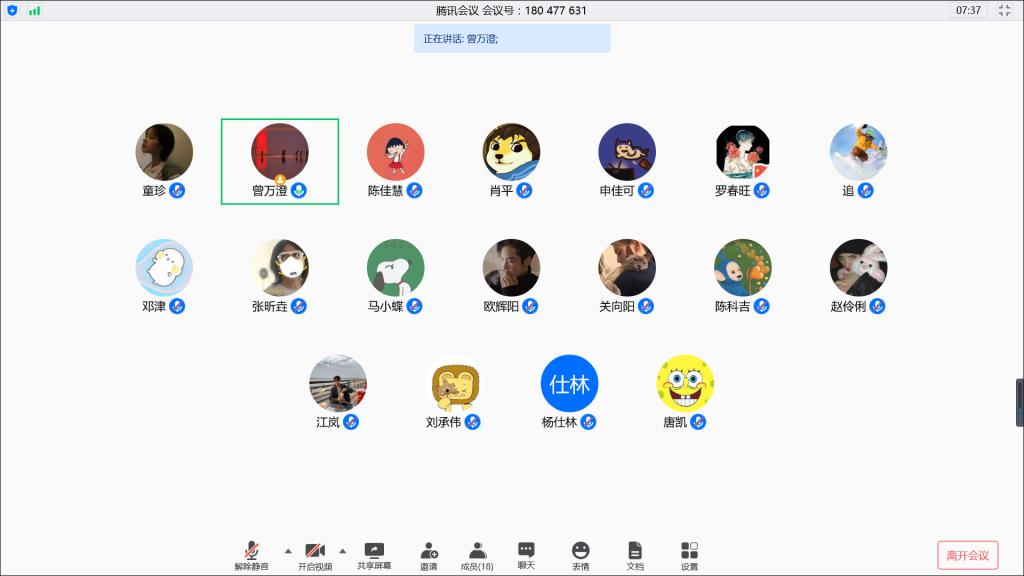Exit full screen using top-right collapse icon
Viewport: 1024px width, 576px height.
(1004, 10)
